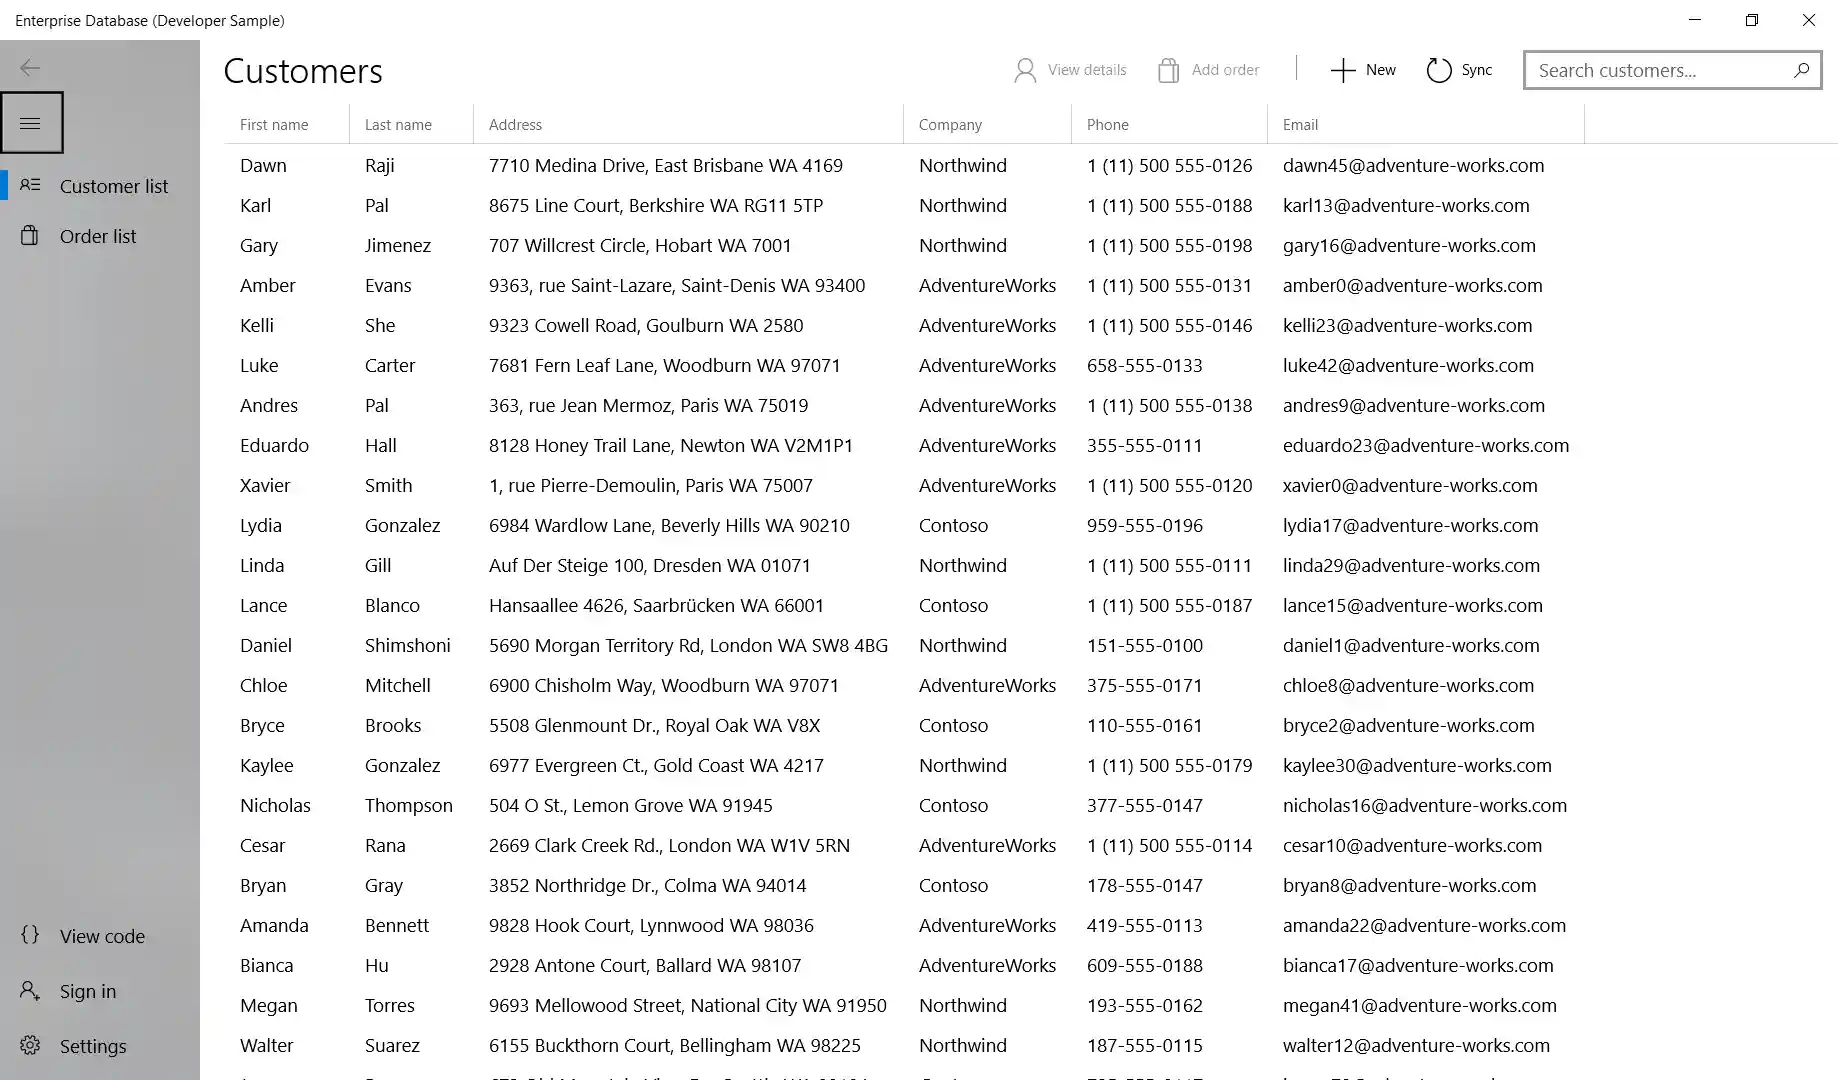Viewport: 1838px width, 1080px height.
Task: Click the back arrow at top left
Action: (x=30, y=68)
